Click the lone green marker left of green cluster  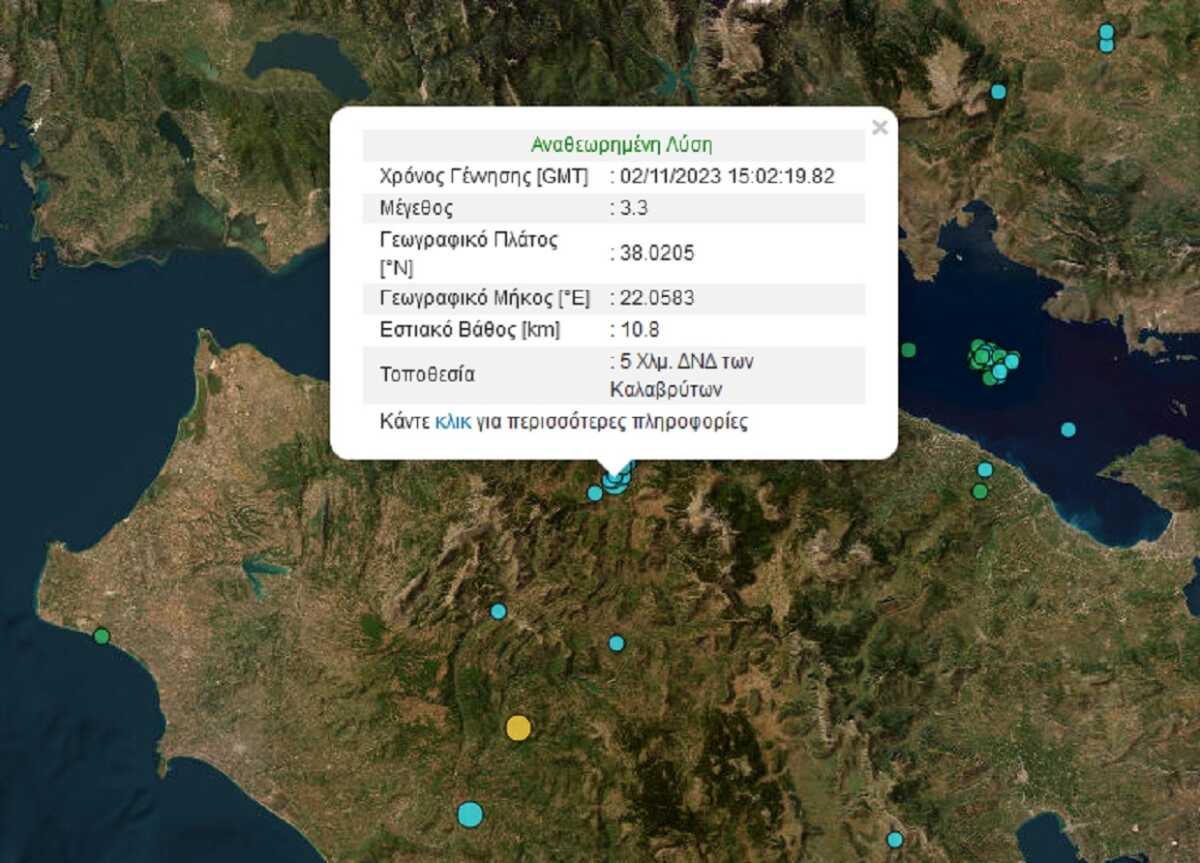pos(908,350)
